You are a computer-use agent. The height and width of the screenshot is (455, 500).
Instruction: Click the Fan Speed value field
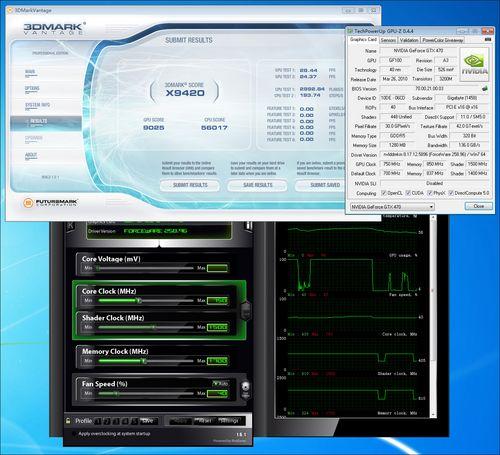coord(218,394)
